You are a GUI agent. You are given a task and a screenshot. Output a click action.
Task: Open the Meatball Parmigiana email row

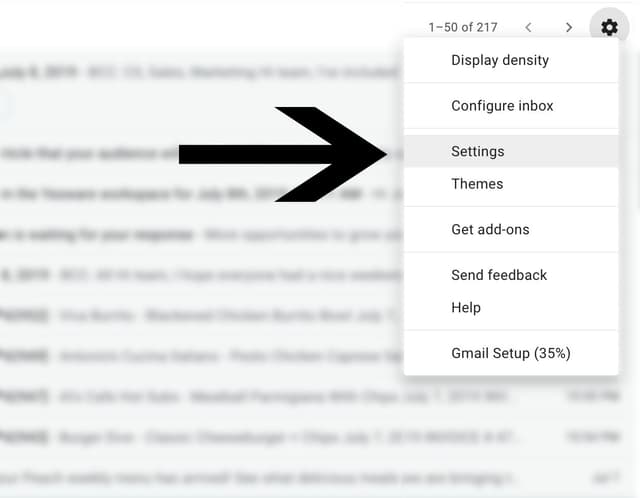point(310,396)
